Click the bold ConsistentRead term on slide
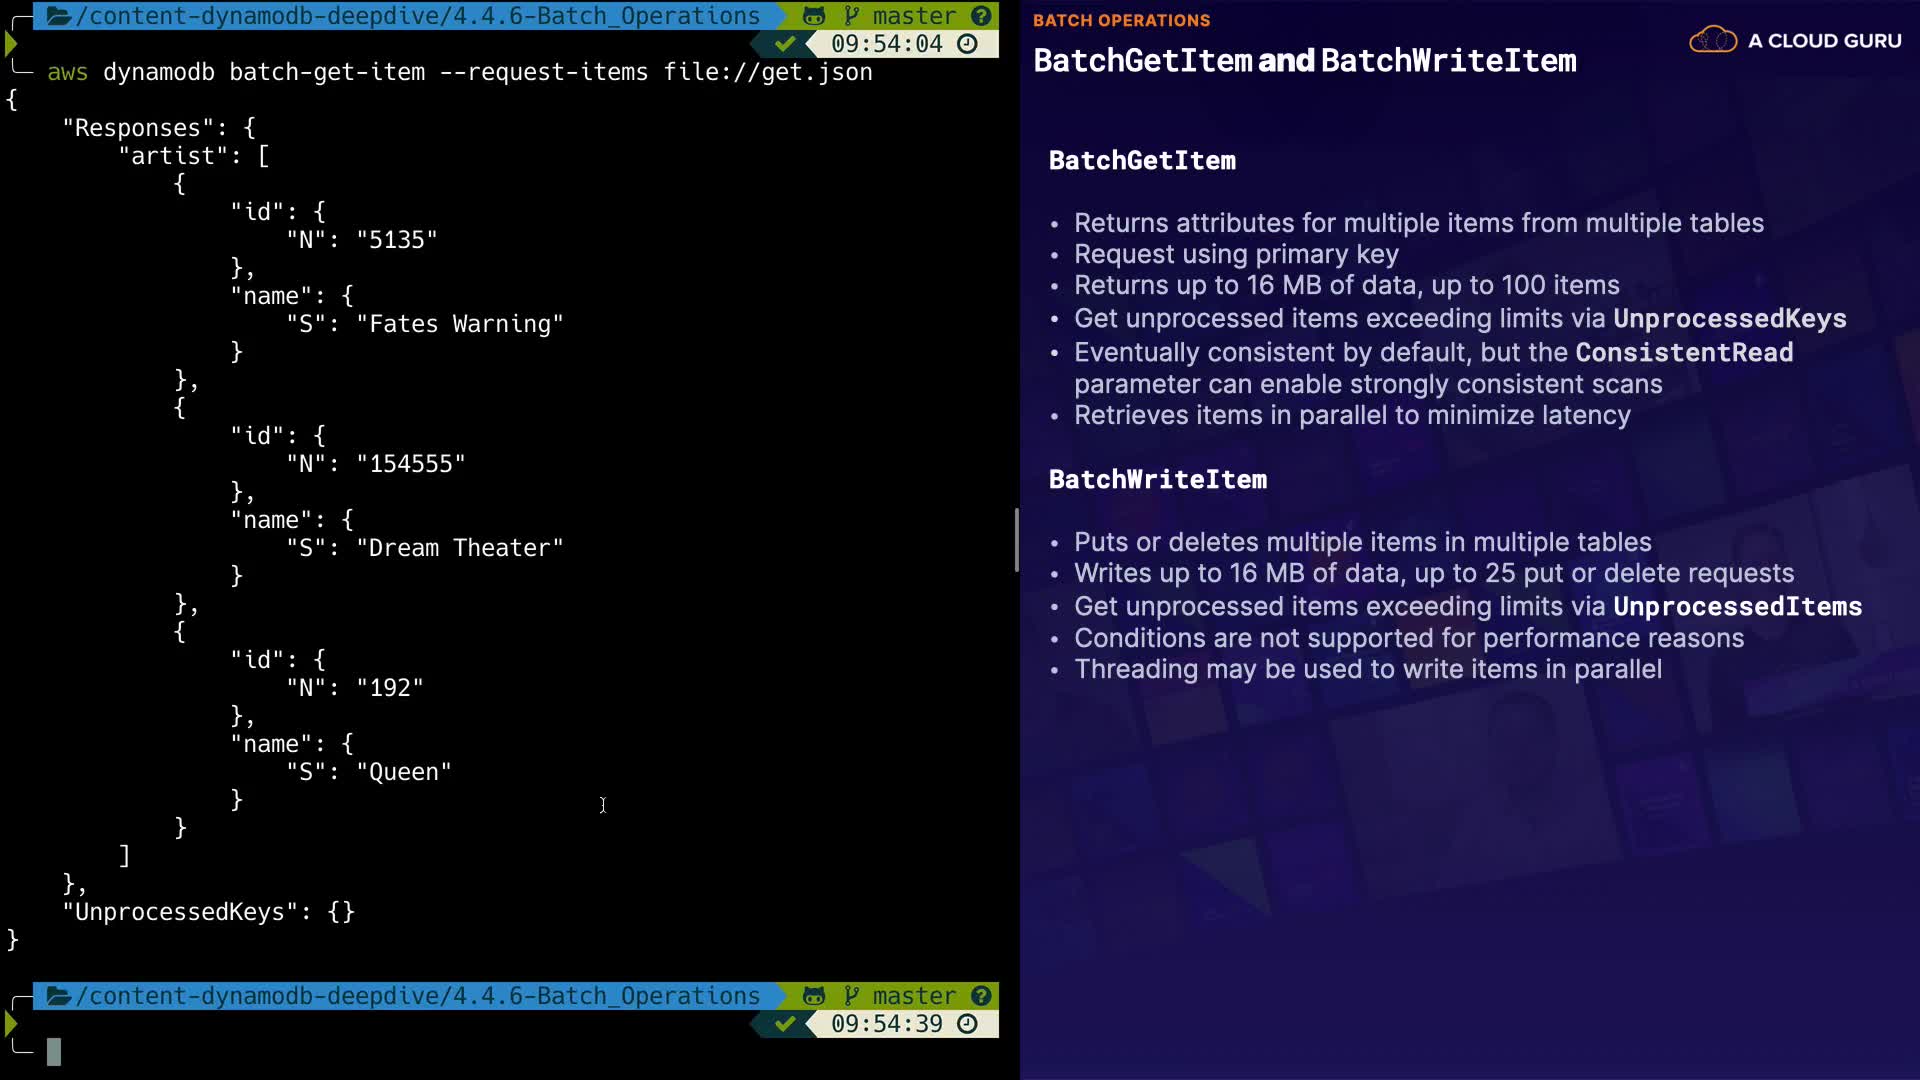1920x1080 pixels. pos(1684,353)
